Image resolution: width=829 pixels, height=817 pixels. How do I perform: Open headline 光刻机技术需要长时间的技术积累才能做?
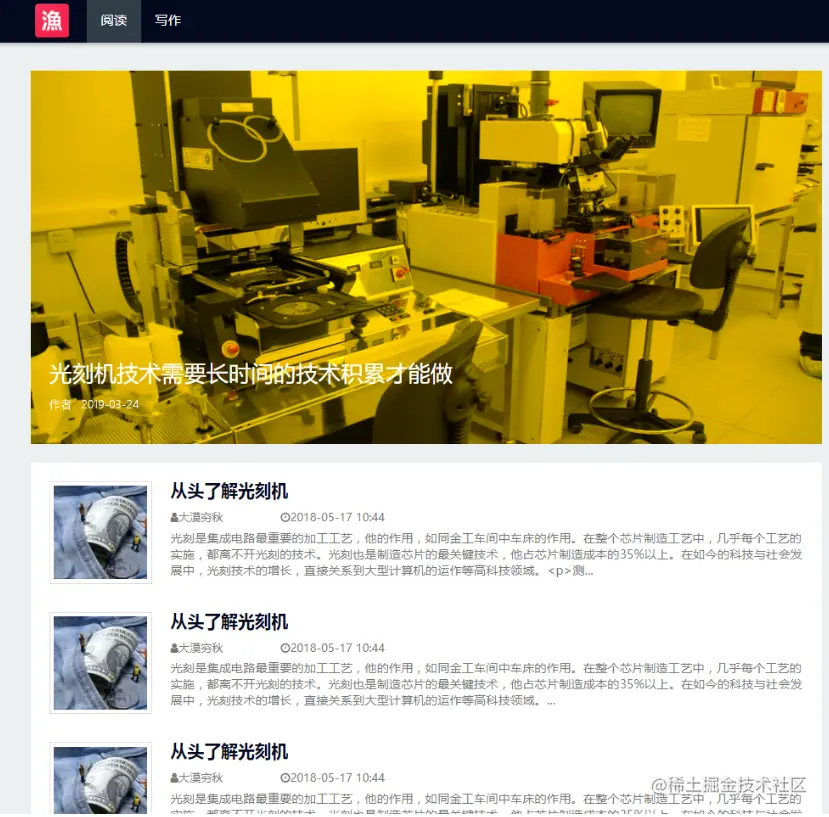251,374
